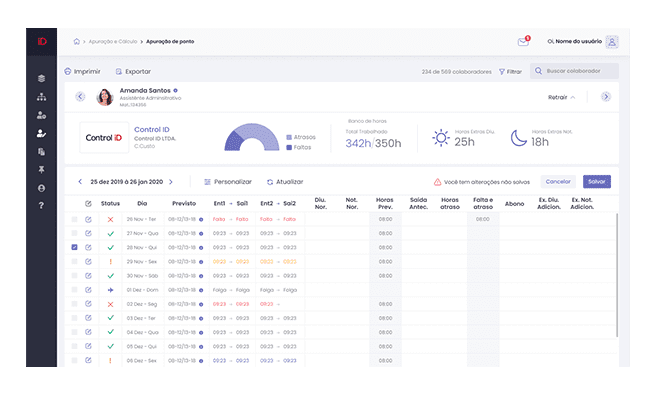Select the pin icon in sidebar
This screenshot has width=653, height=394.
41,170
